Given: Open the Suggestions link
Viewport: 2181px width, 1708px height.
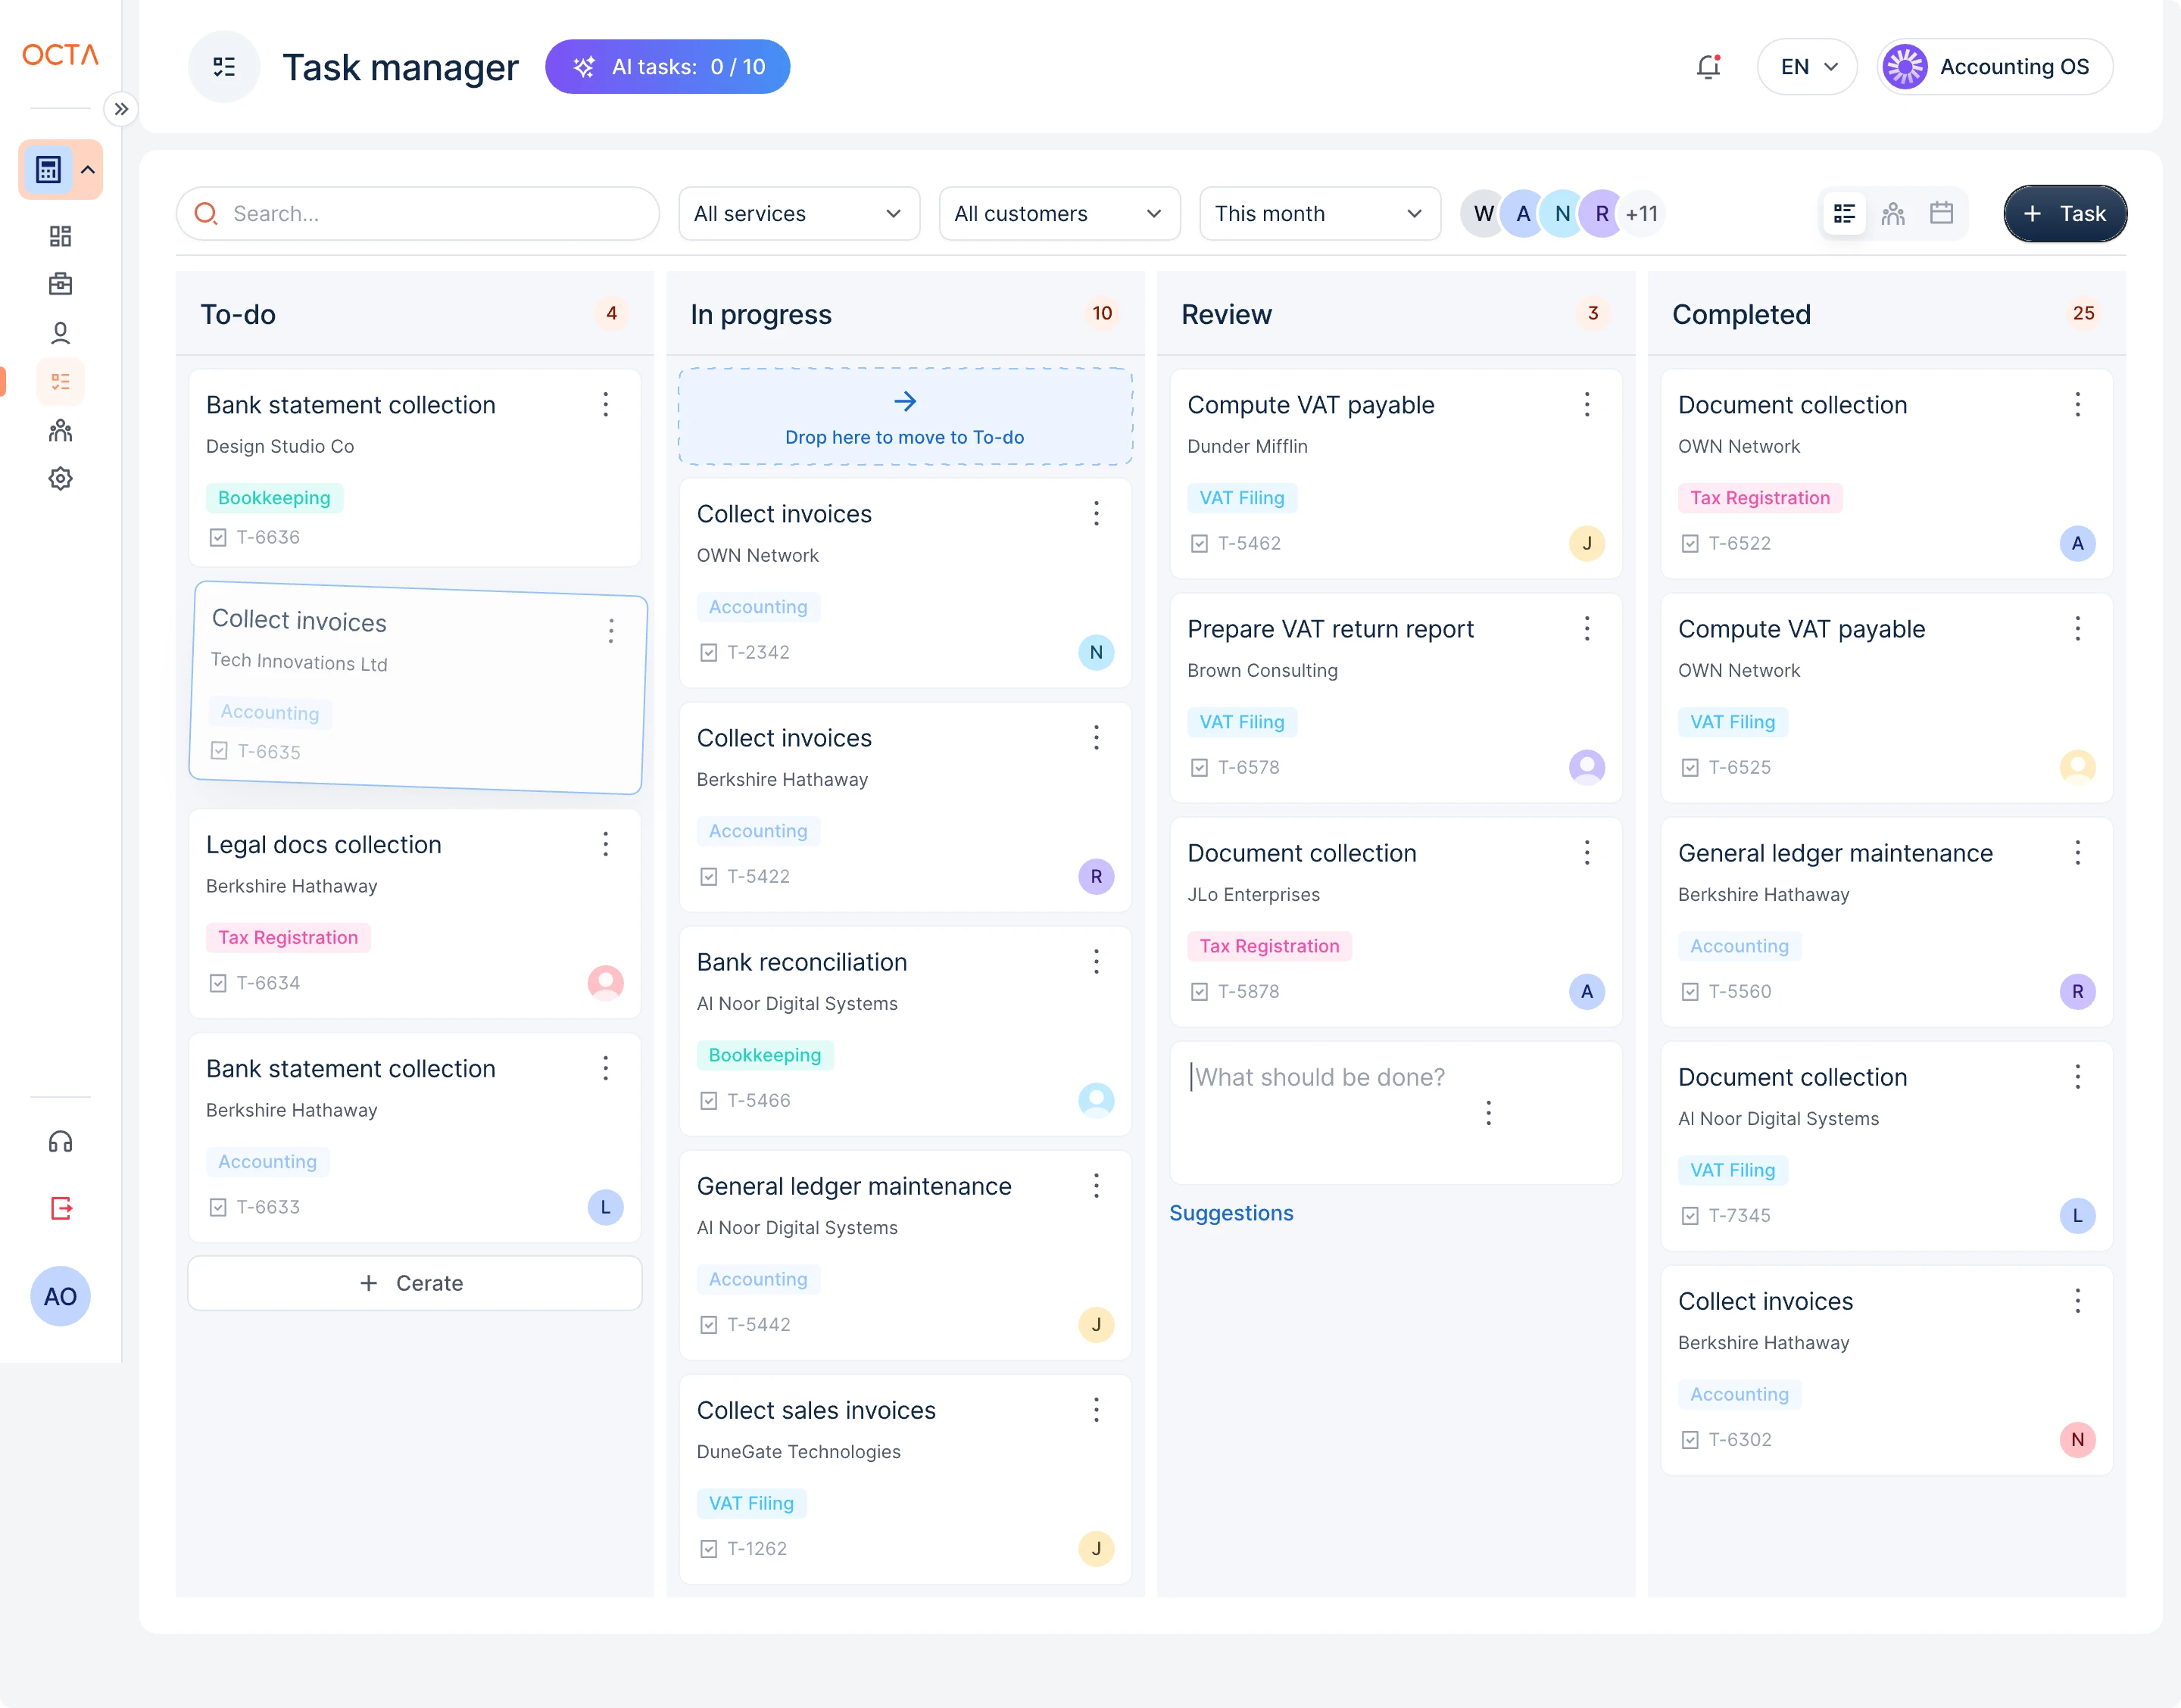Looking at the screenshot, I should coord(1231,1213).
